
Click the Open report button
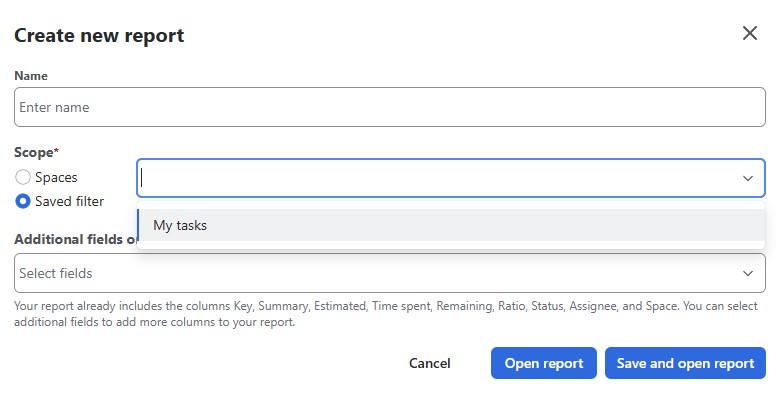click(543, 363)
